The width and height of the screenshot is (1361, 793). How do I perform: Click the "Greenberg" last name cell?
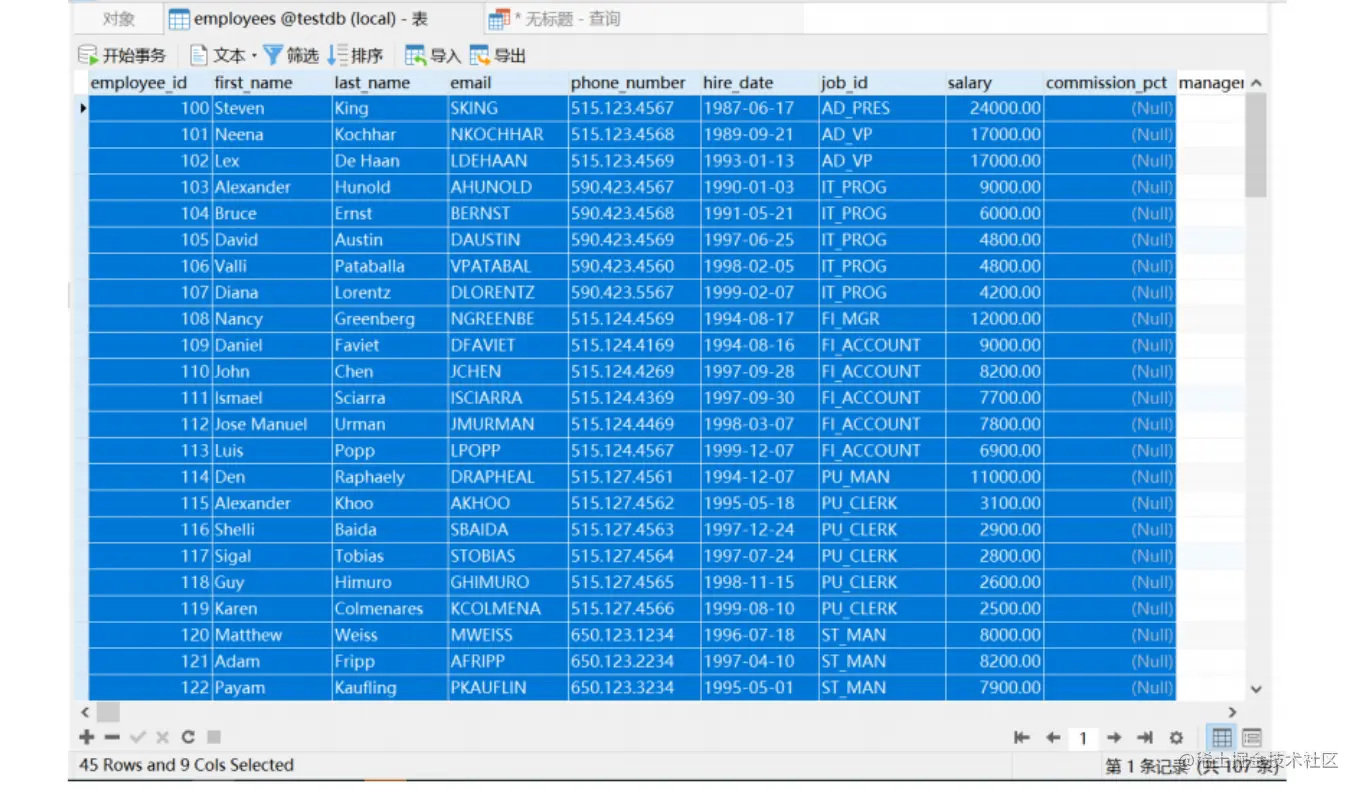pyautogui.click(x=390, y=319)
